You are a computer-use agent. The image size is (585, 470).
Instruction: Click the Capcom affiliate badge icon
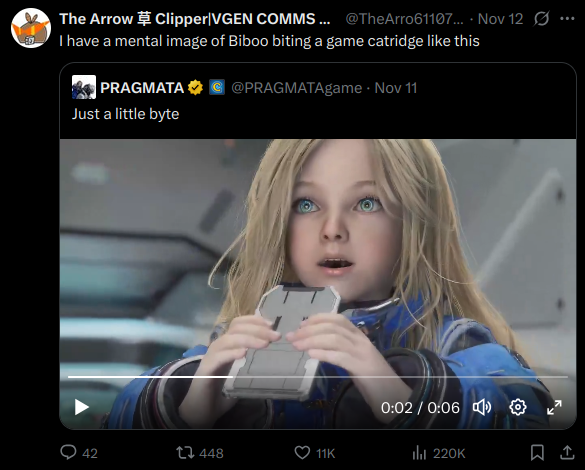click(217, 87)
